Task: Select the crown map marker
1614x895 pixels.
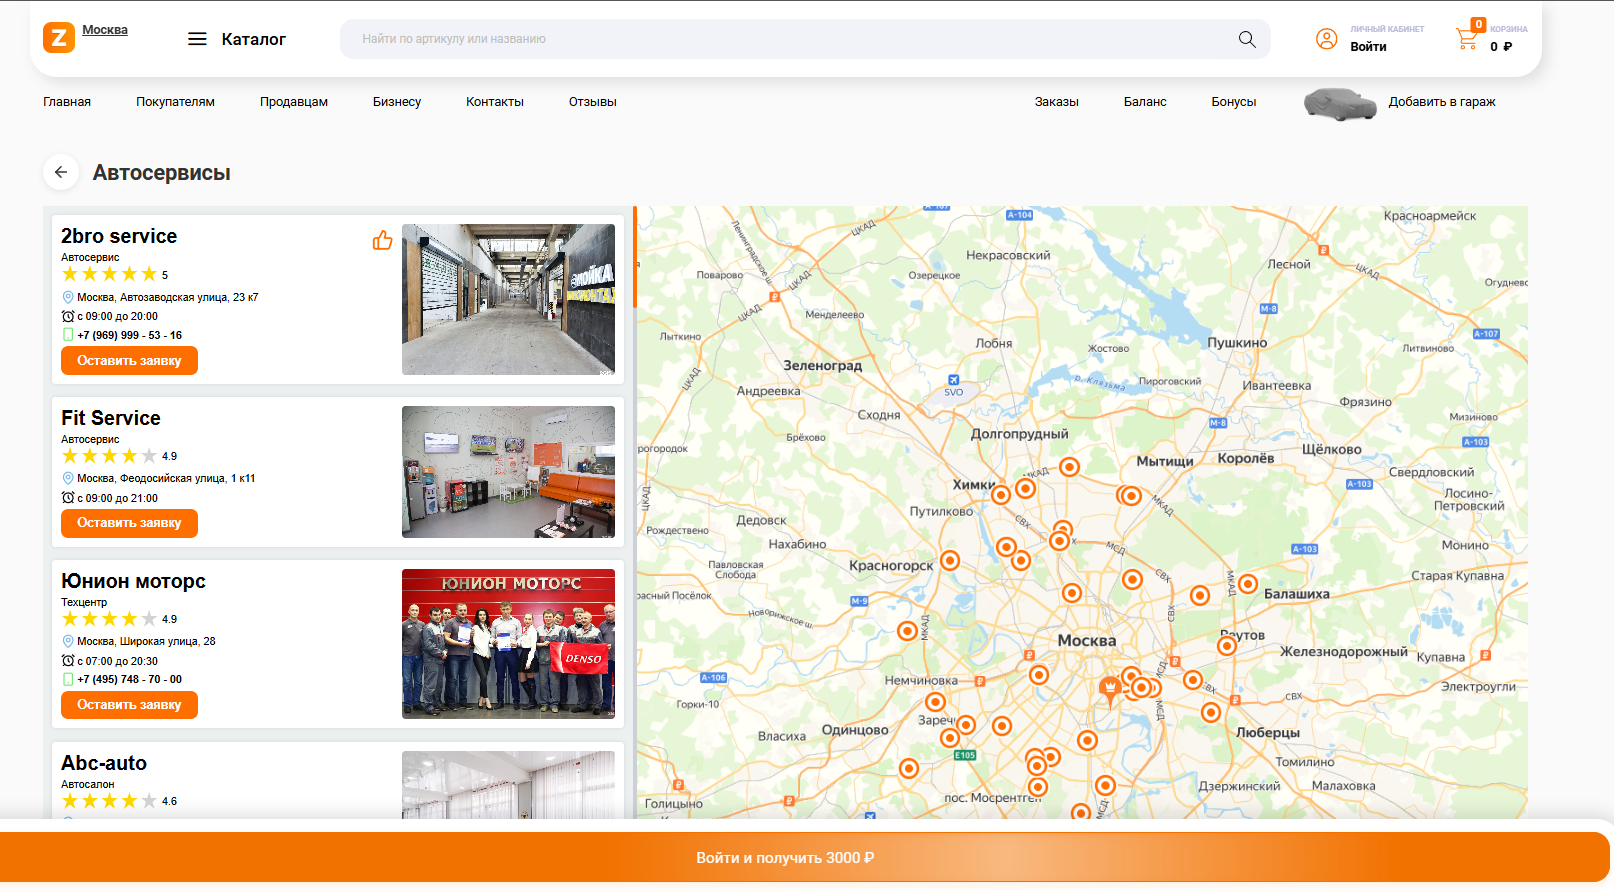Action: tap(1109, 688)
